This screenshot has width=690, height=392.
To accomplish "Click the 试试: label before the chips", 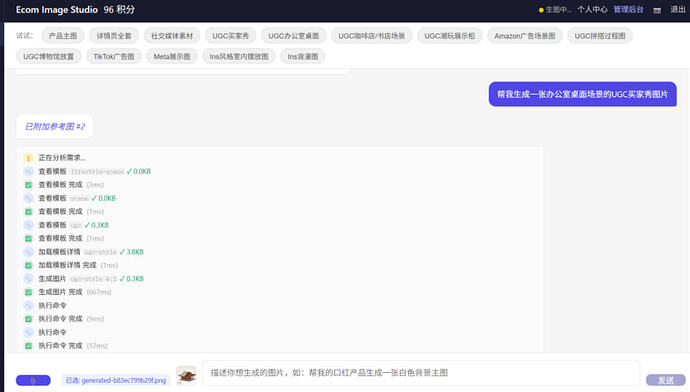I will click(25, 36).
